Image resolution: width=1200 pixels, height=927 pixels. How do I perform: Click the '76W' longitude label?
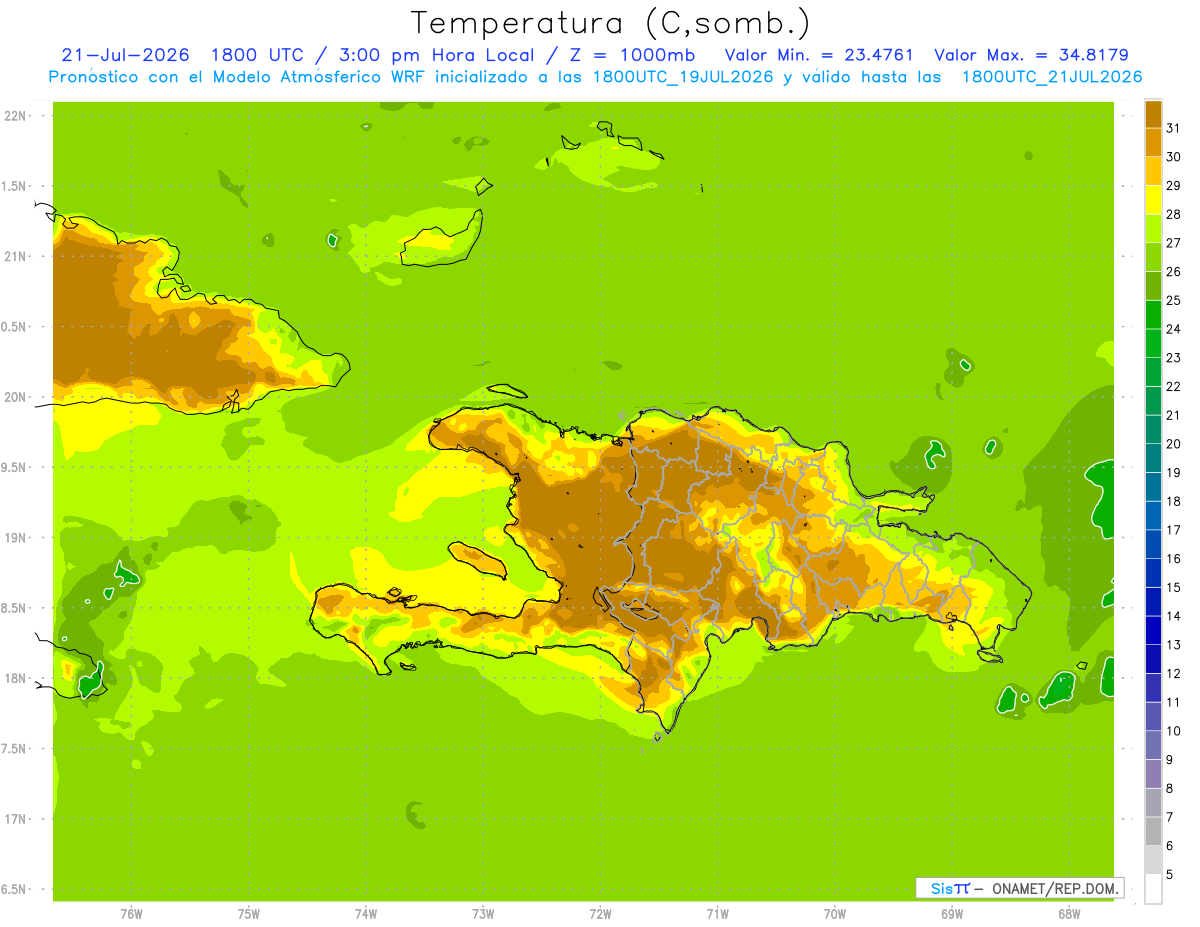(x=131, y=913)
